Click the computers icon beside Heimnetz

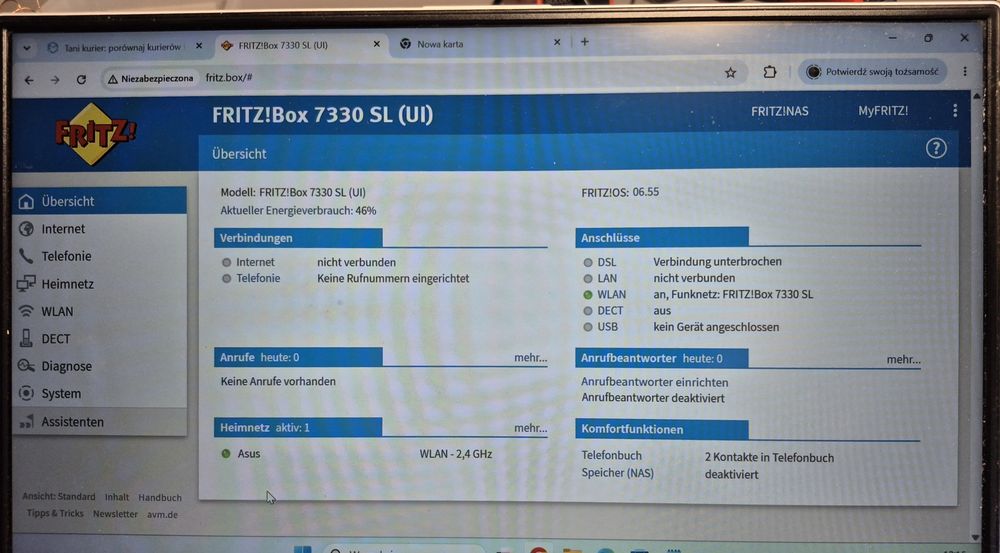pyautogui.click(x=26, y=283)
